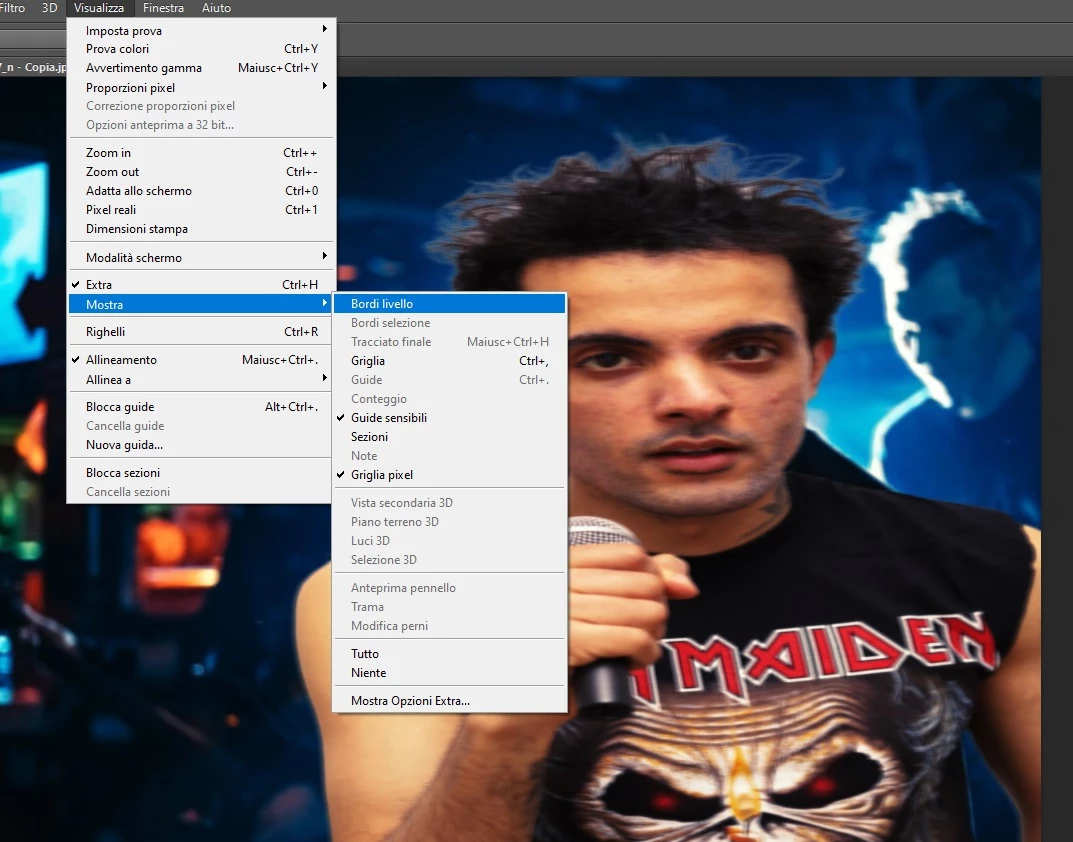Disable Allineamento snapping
The height and width of the screenshot is (842, 1073).
202,360
